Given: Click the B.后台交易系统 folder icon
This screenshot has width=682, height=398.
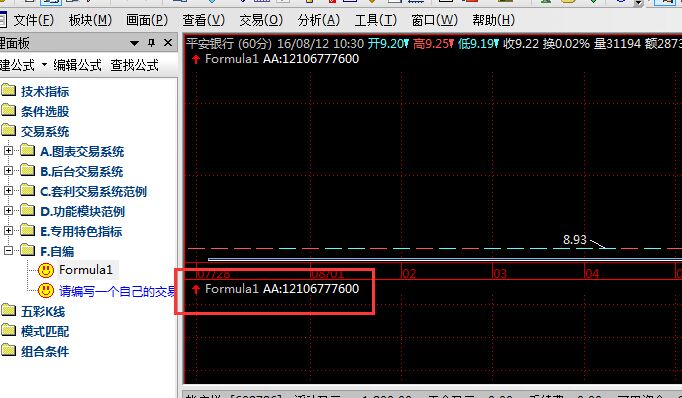Looking at the screenshot, I should click(27, 170).
